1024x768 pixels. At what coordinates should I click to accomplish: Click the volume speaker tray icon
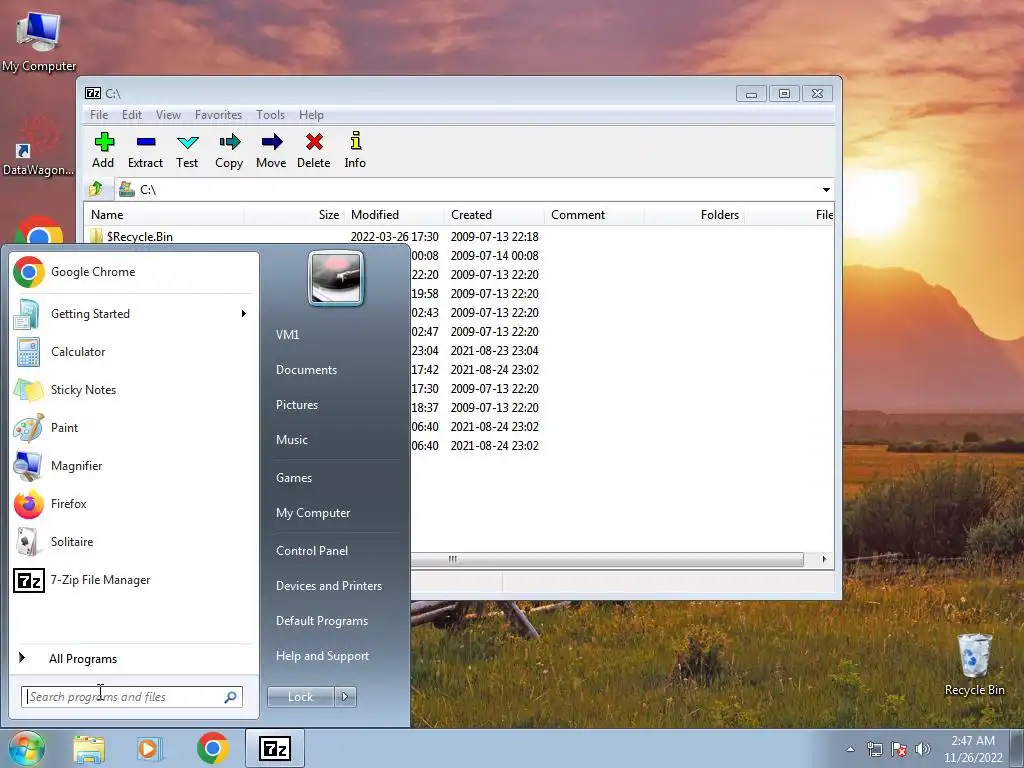pyautogui.click(x=923, y=749)
